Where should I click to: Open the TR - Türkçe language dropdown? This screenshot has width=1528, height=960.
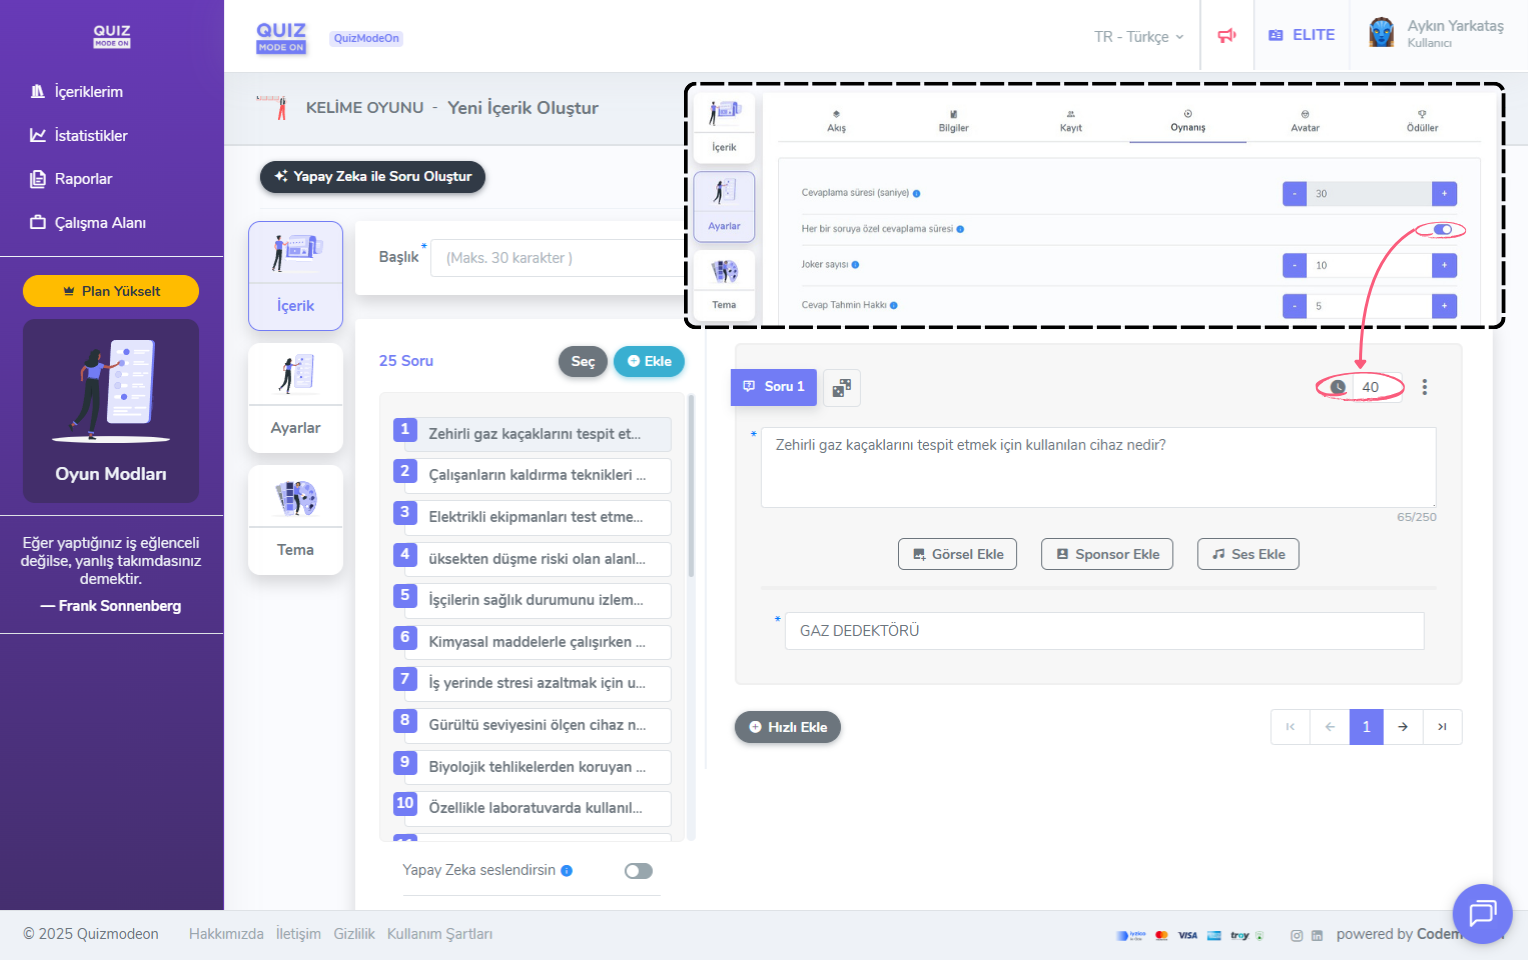1138,37
